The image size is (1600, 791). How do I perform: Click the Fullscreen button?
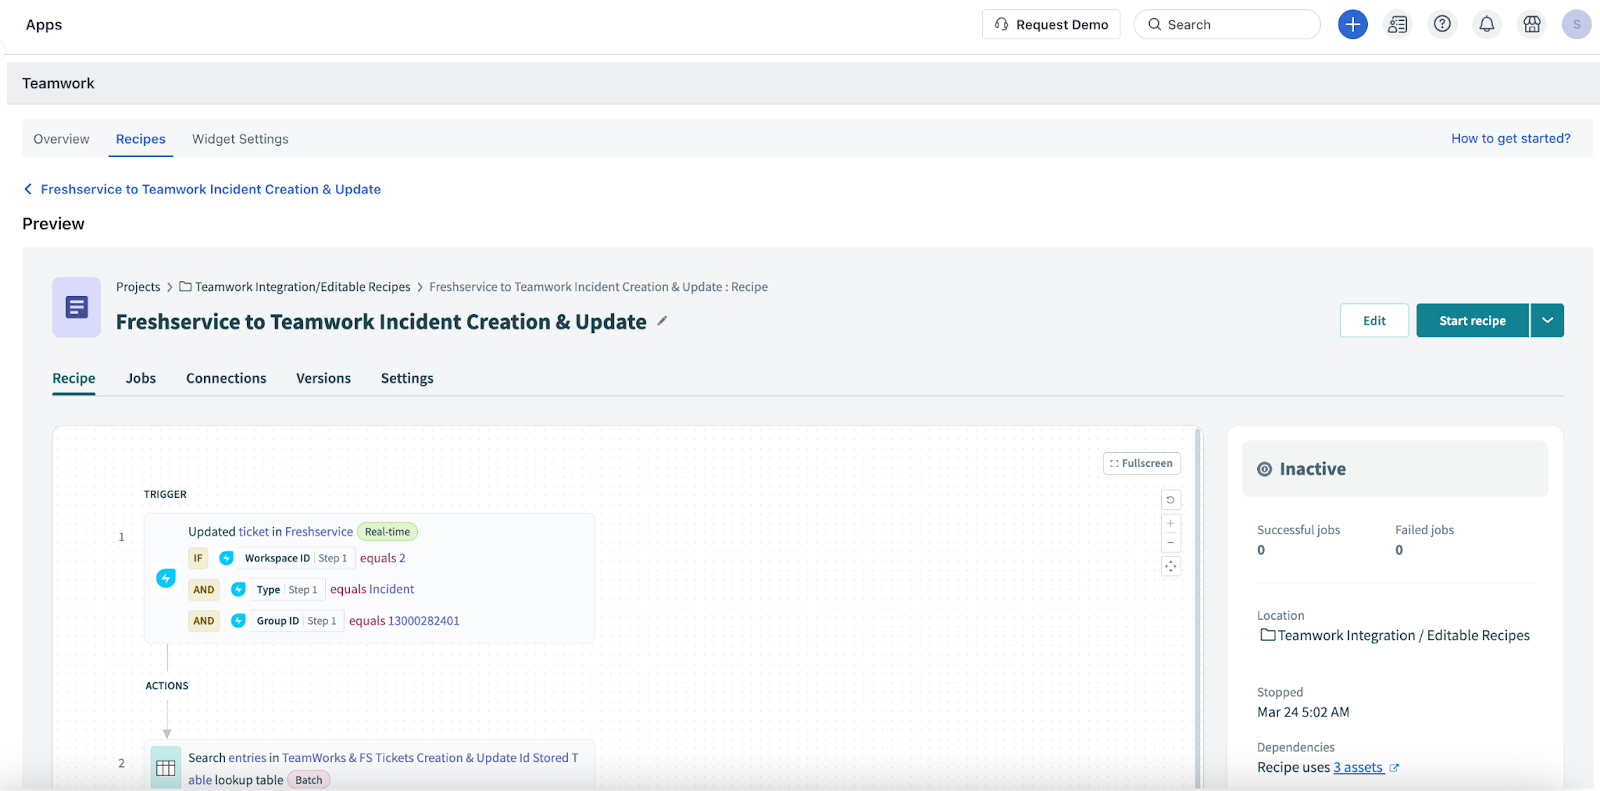pos(1142,463)
